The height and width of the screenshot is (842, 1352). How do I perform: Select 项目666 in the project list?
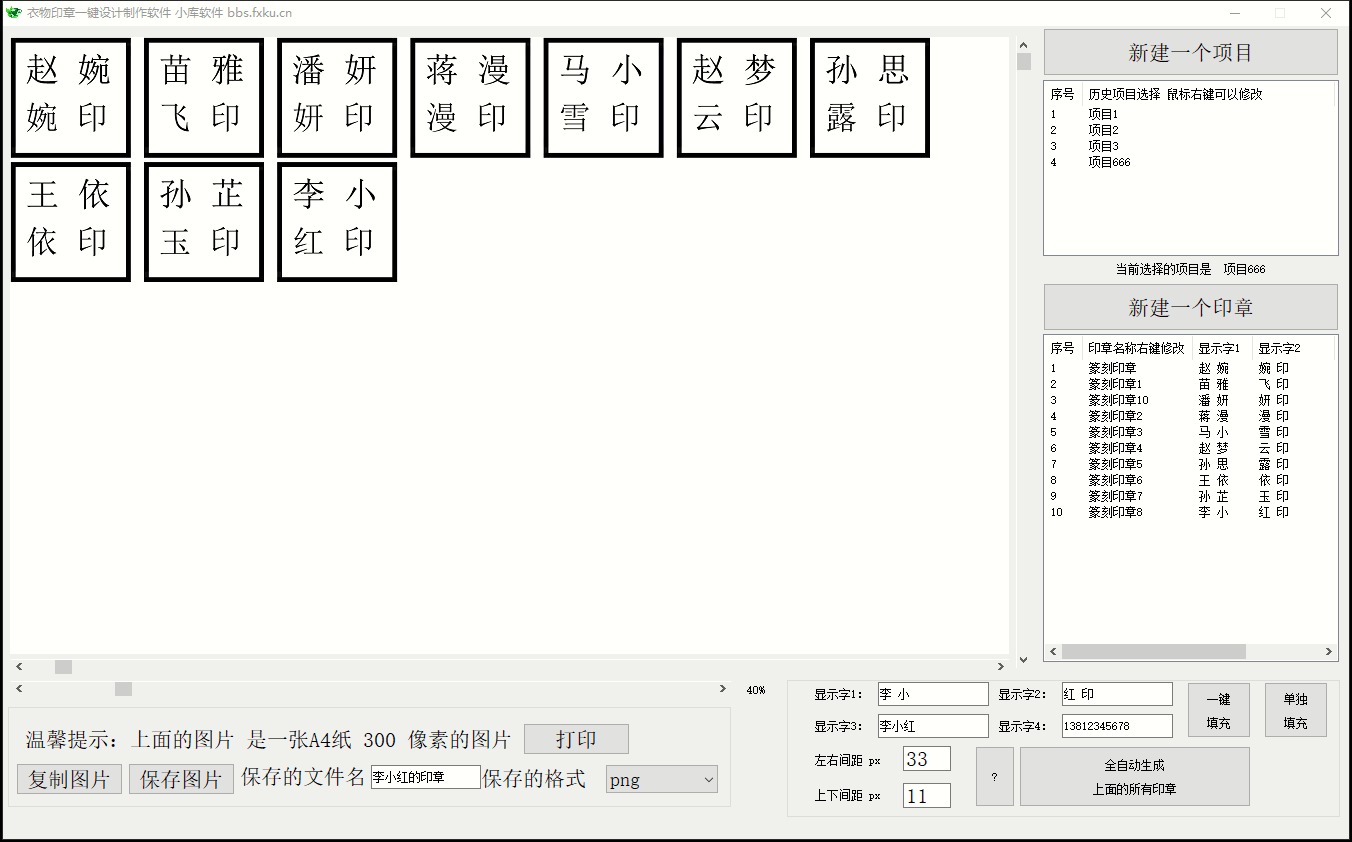pos(1109,162)
